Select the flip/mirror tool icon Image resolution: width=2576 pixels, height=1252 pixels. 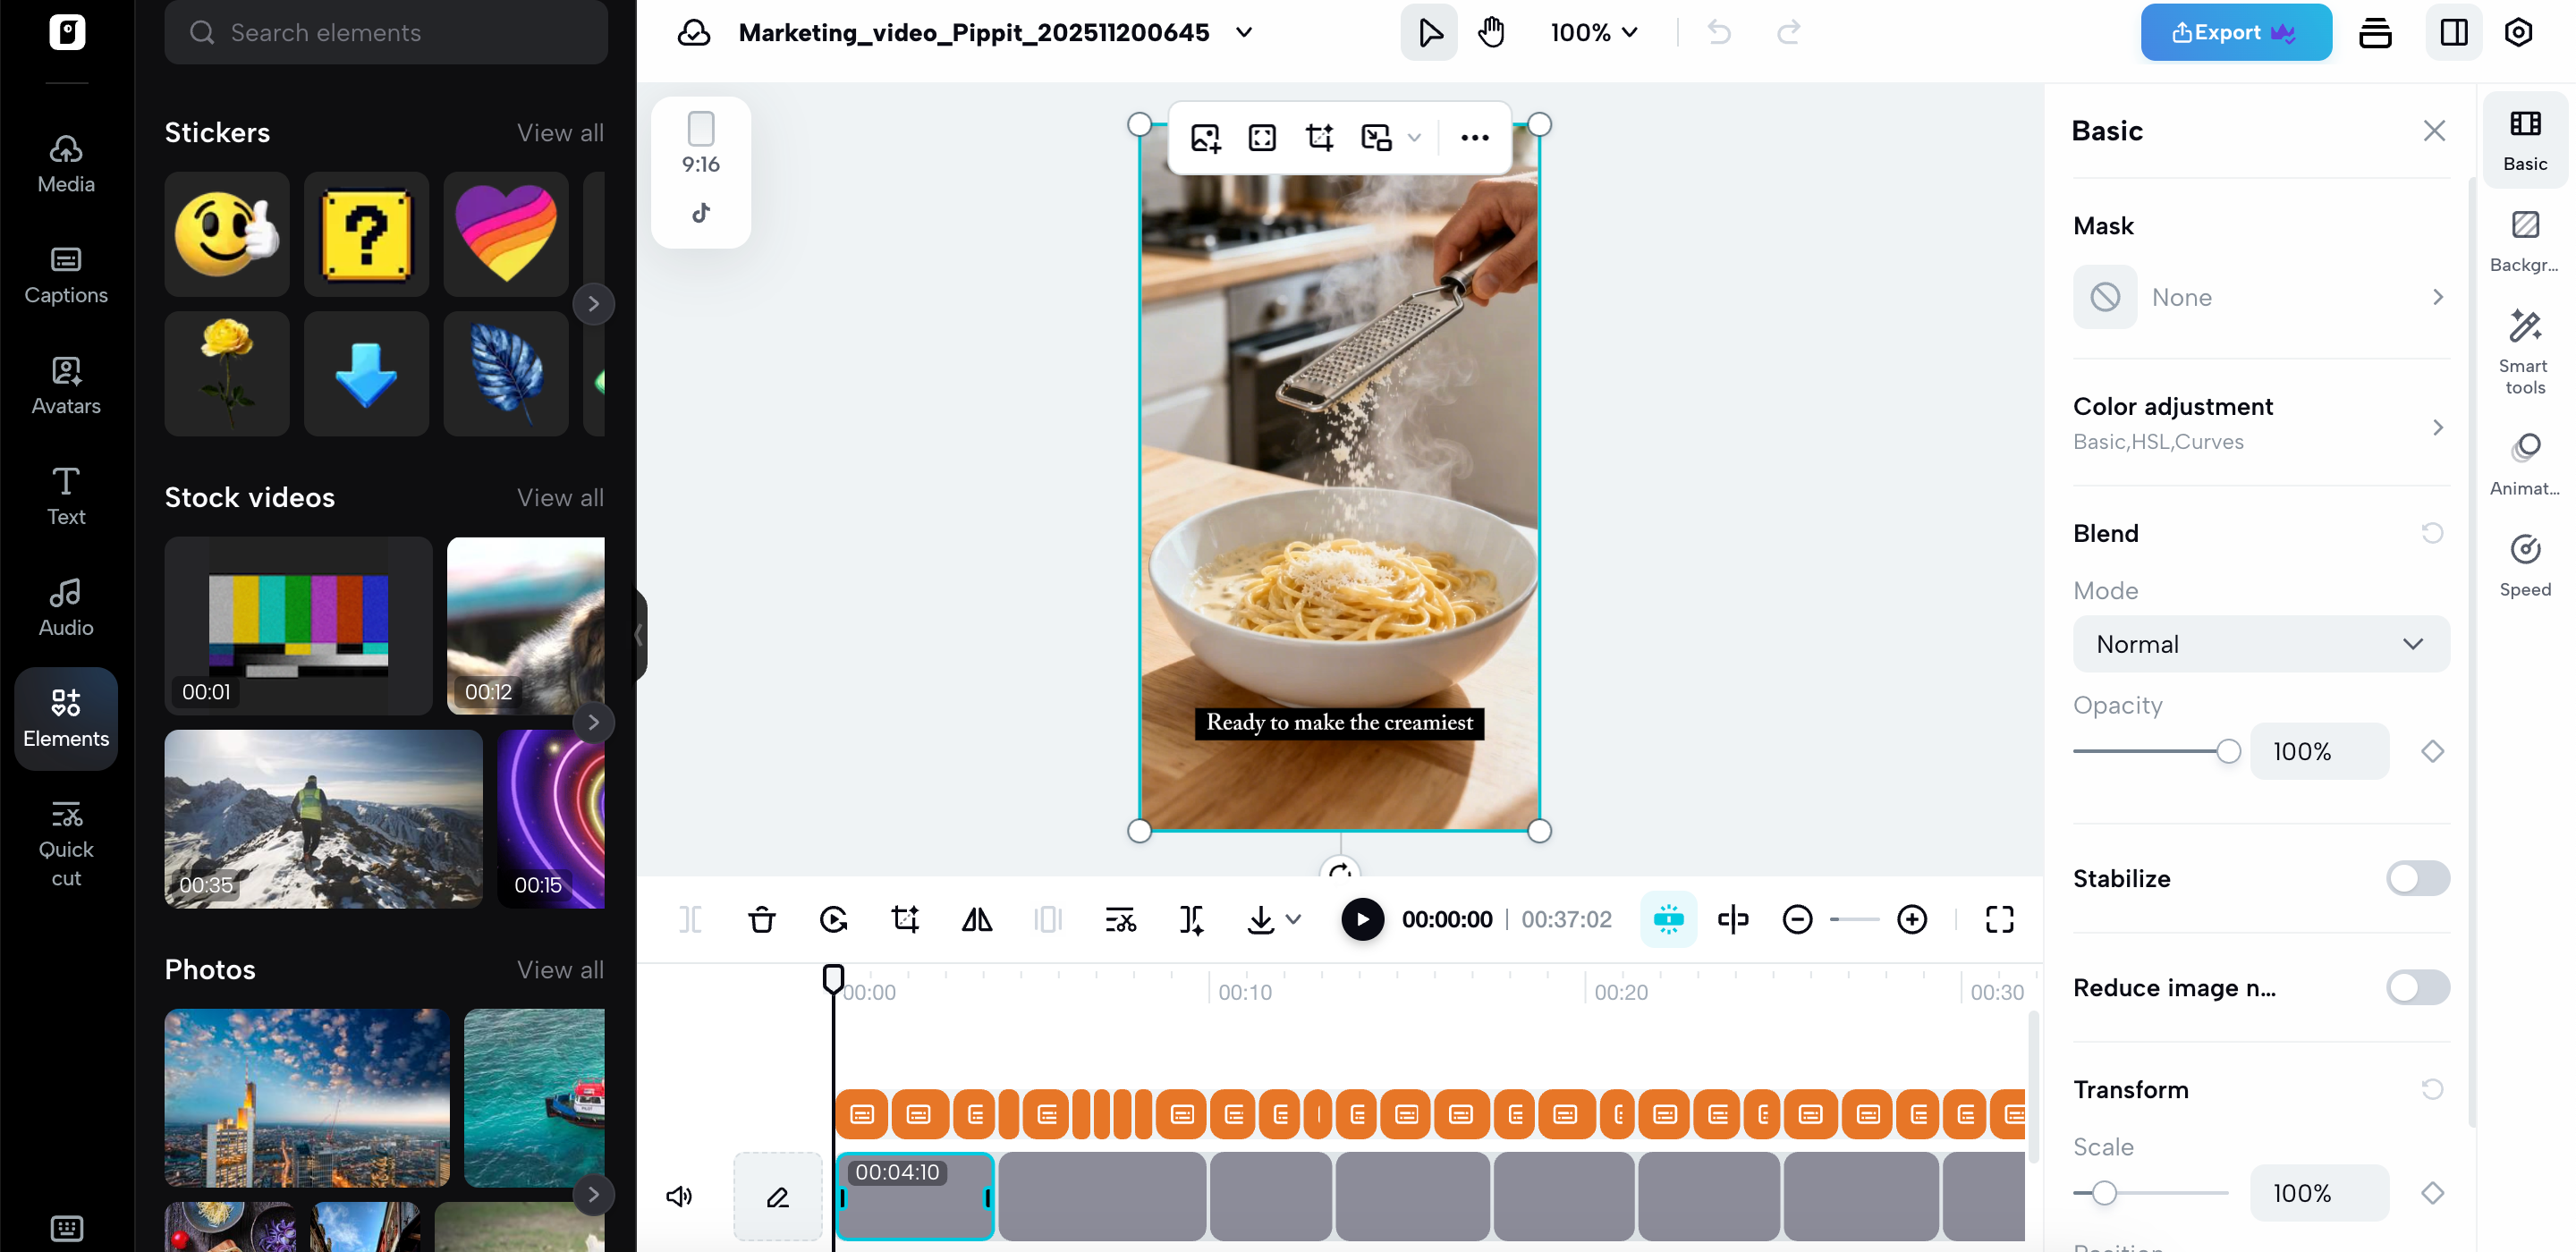pos(976,919)
